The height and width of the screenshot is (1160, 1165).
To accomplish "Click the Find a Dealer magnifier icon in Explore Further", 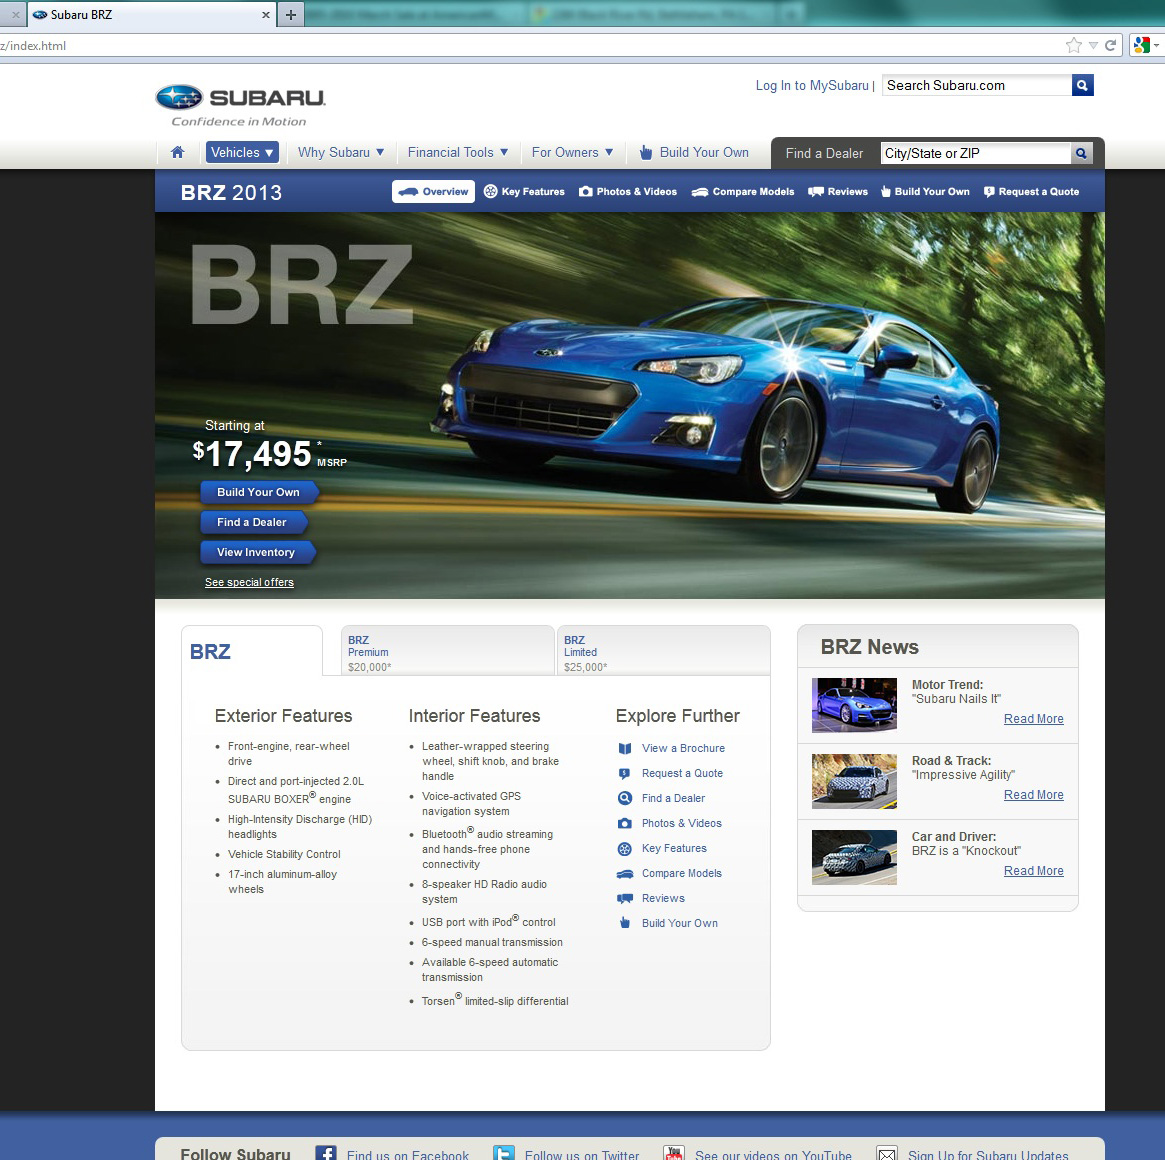I will click(625, 798).
